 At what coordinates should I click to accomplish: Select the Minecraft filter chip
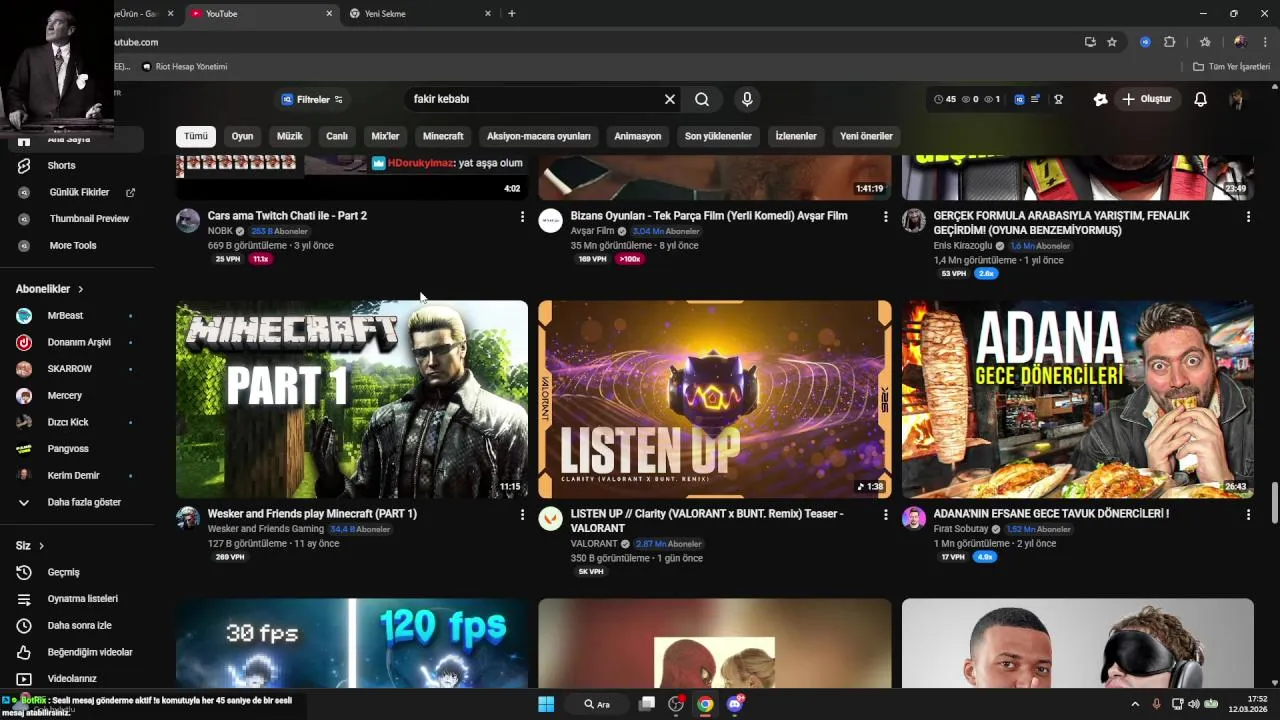pos(443,136)
